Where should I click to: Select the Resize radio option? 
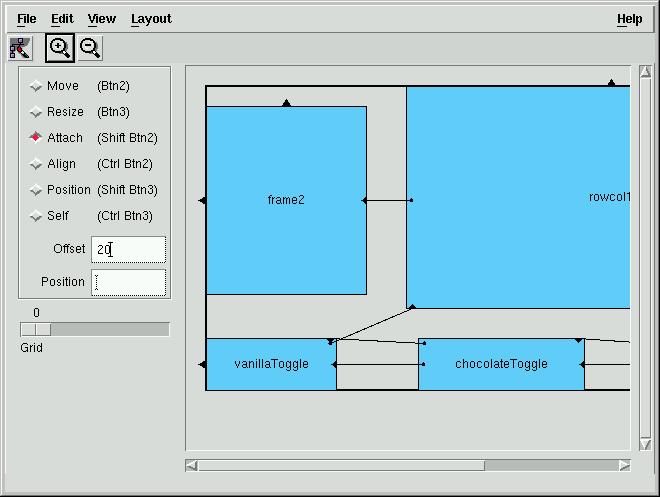pos(35,112)
